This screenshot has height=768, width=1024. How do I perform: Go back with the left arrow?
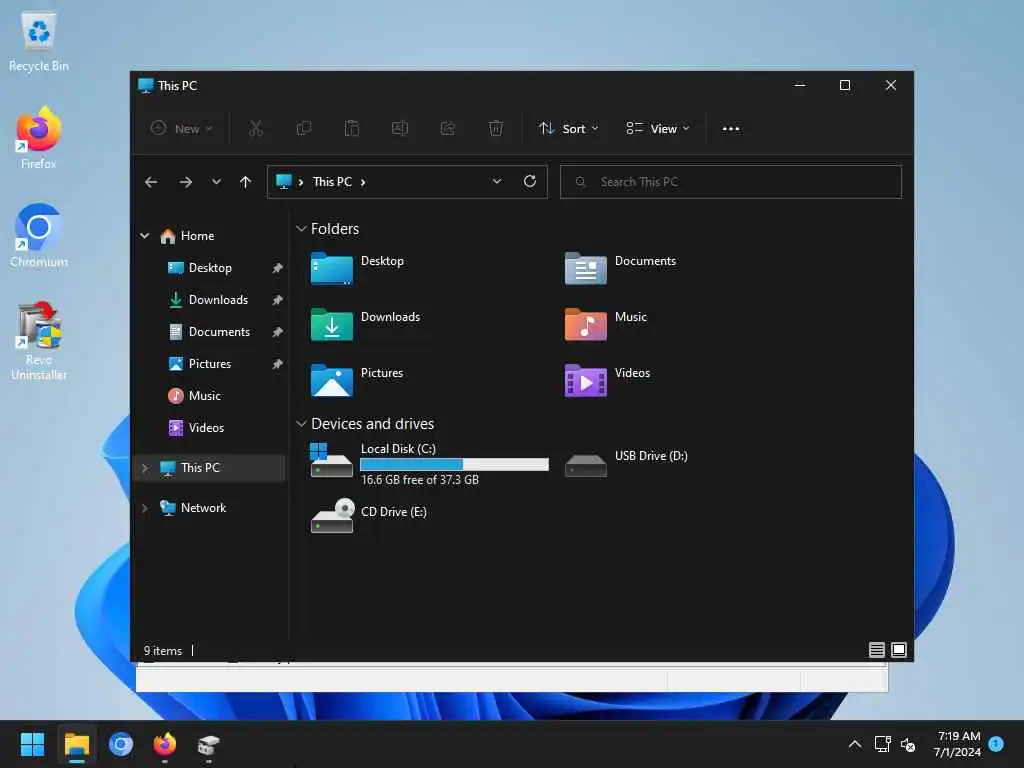[x=151, y=182]
